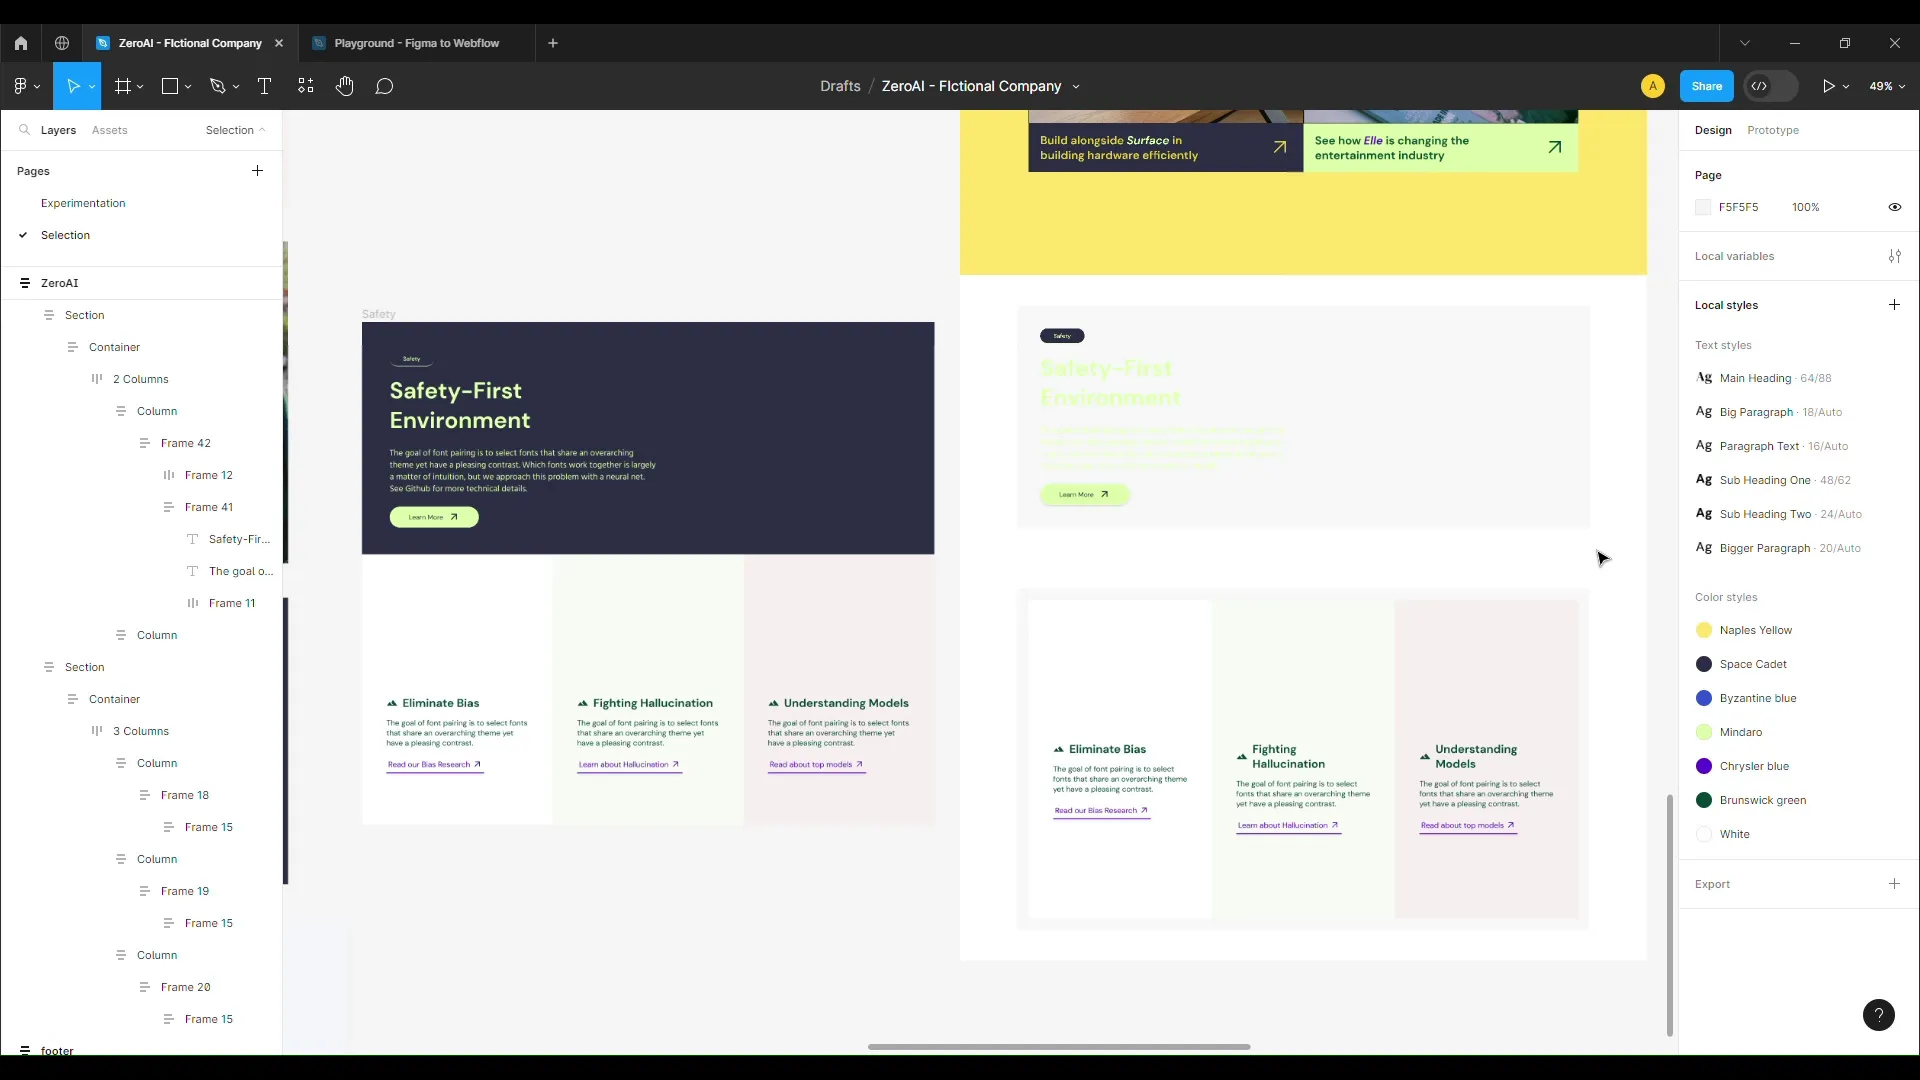Viewport: 1920px width, 1080px height.
Task: Select the Frame 42 layer
Action: (185, 443)
